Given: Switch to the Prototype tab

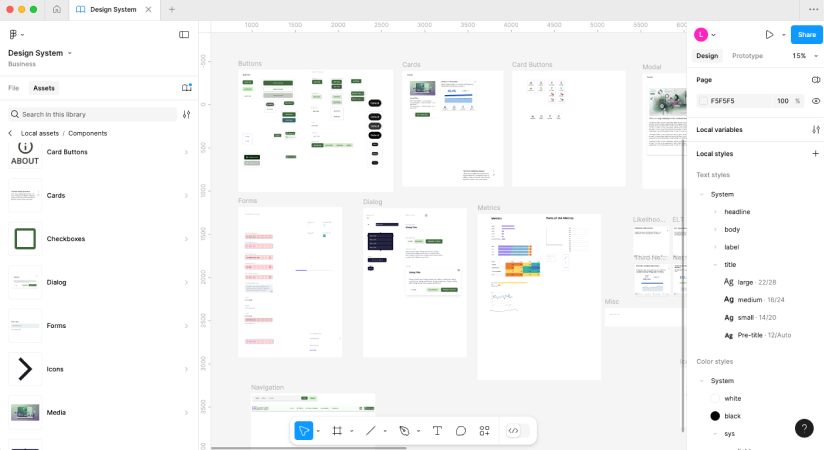Looking at the screenshot, I should [747, 56].
